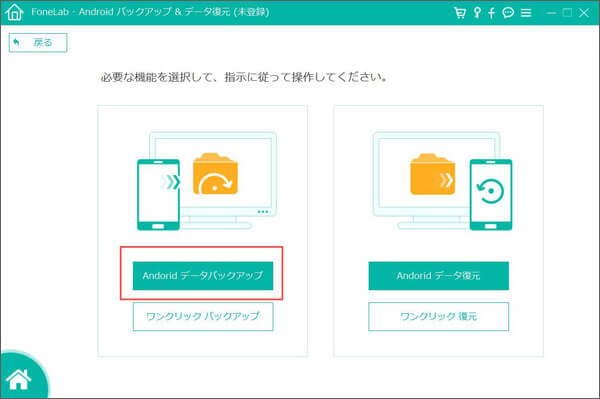Minimize the FoneLab window

[x=551, y=13]
